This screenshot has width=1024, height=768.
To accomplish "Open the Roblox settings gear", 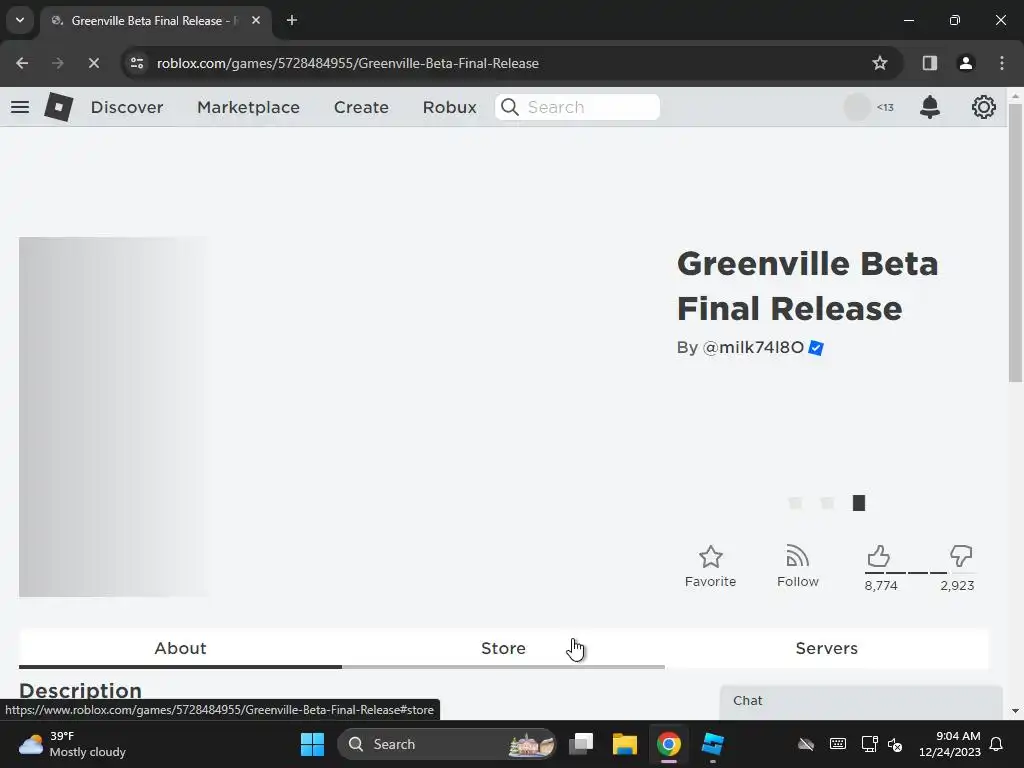I will pyautogui.click(x=984, y=107).
